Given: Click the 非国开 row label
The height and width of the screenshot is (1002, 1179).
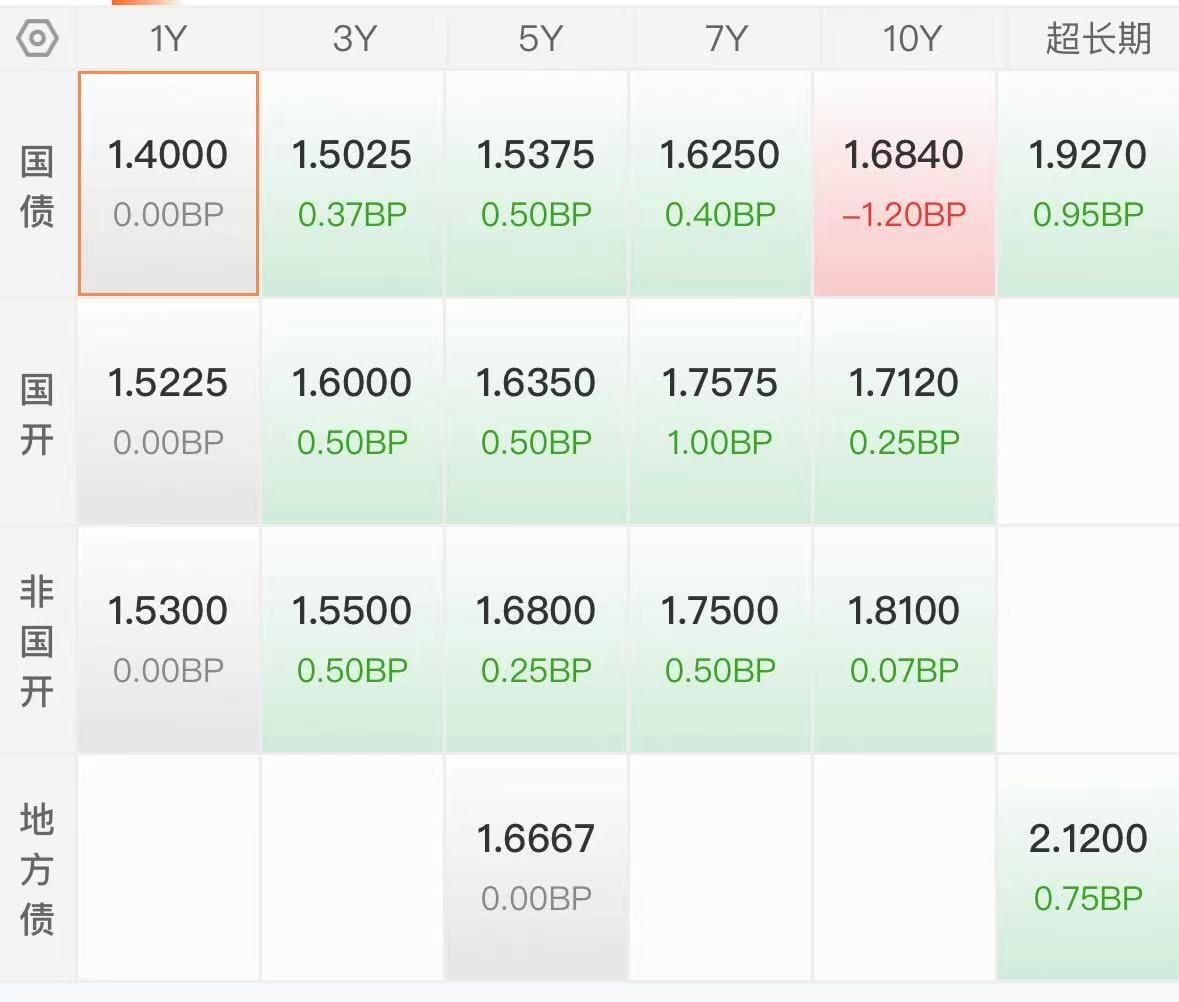Looking at the screenshot, I should pyautogui.click(x=37, y=640).
